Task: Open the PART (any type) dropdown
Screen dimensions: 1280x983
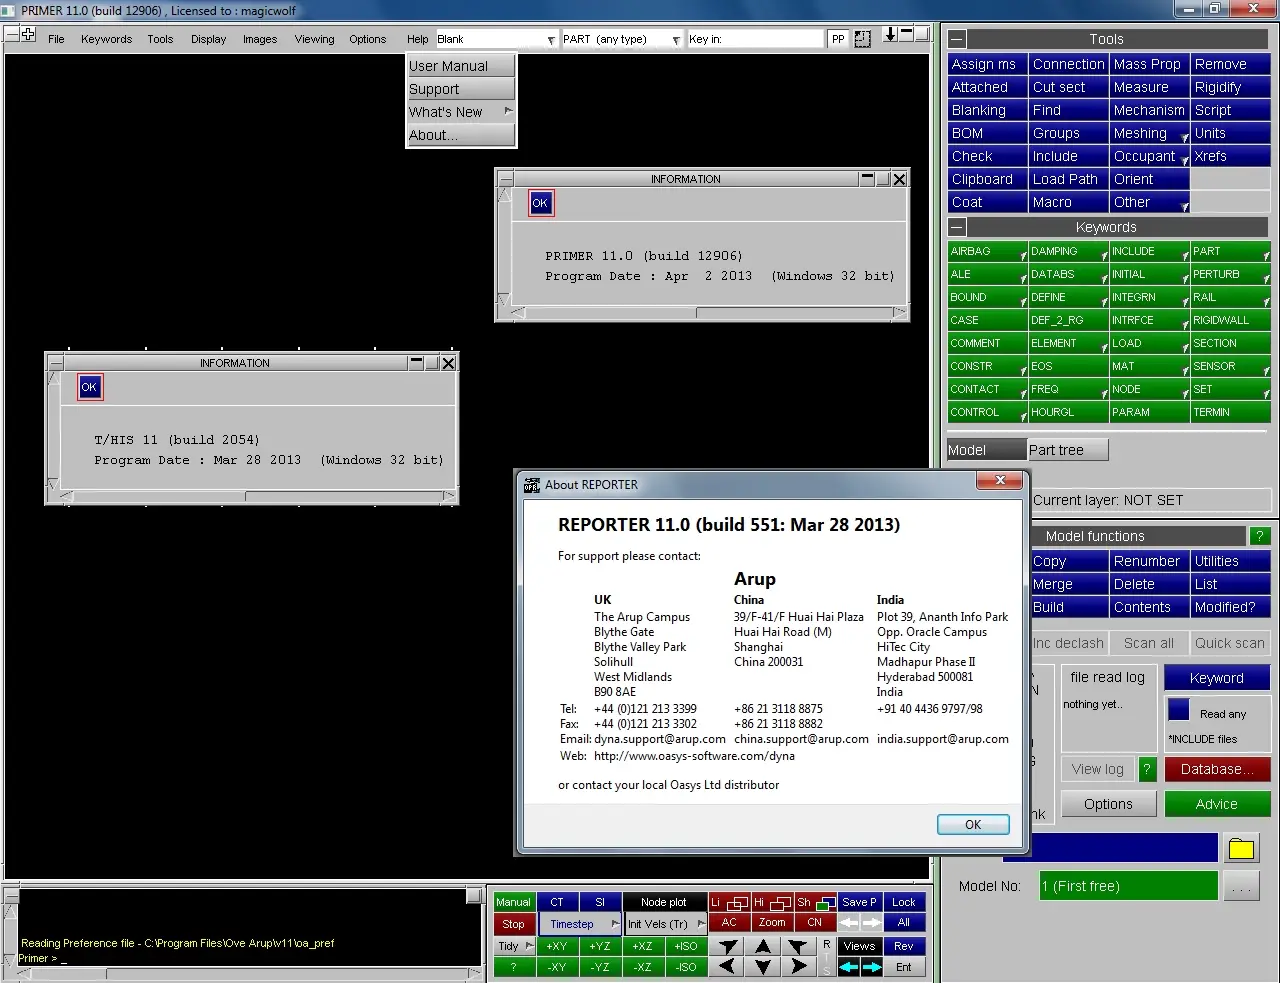Action: click(x=621, y=39)
